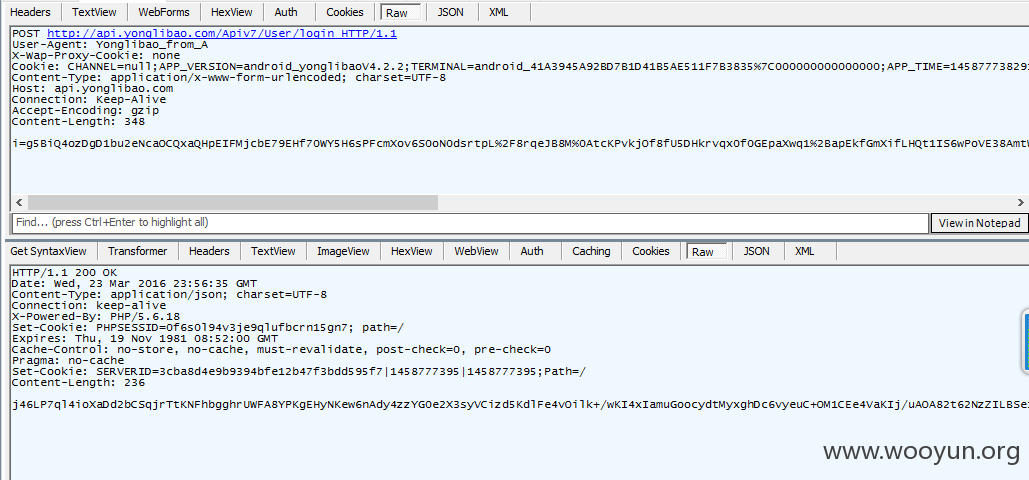Open the request WebForms tab
This screenshot has height=480, width=1029.
164,12
